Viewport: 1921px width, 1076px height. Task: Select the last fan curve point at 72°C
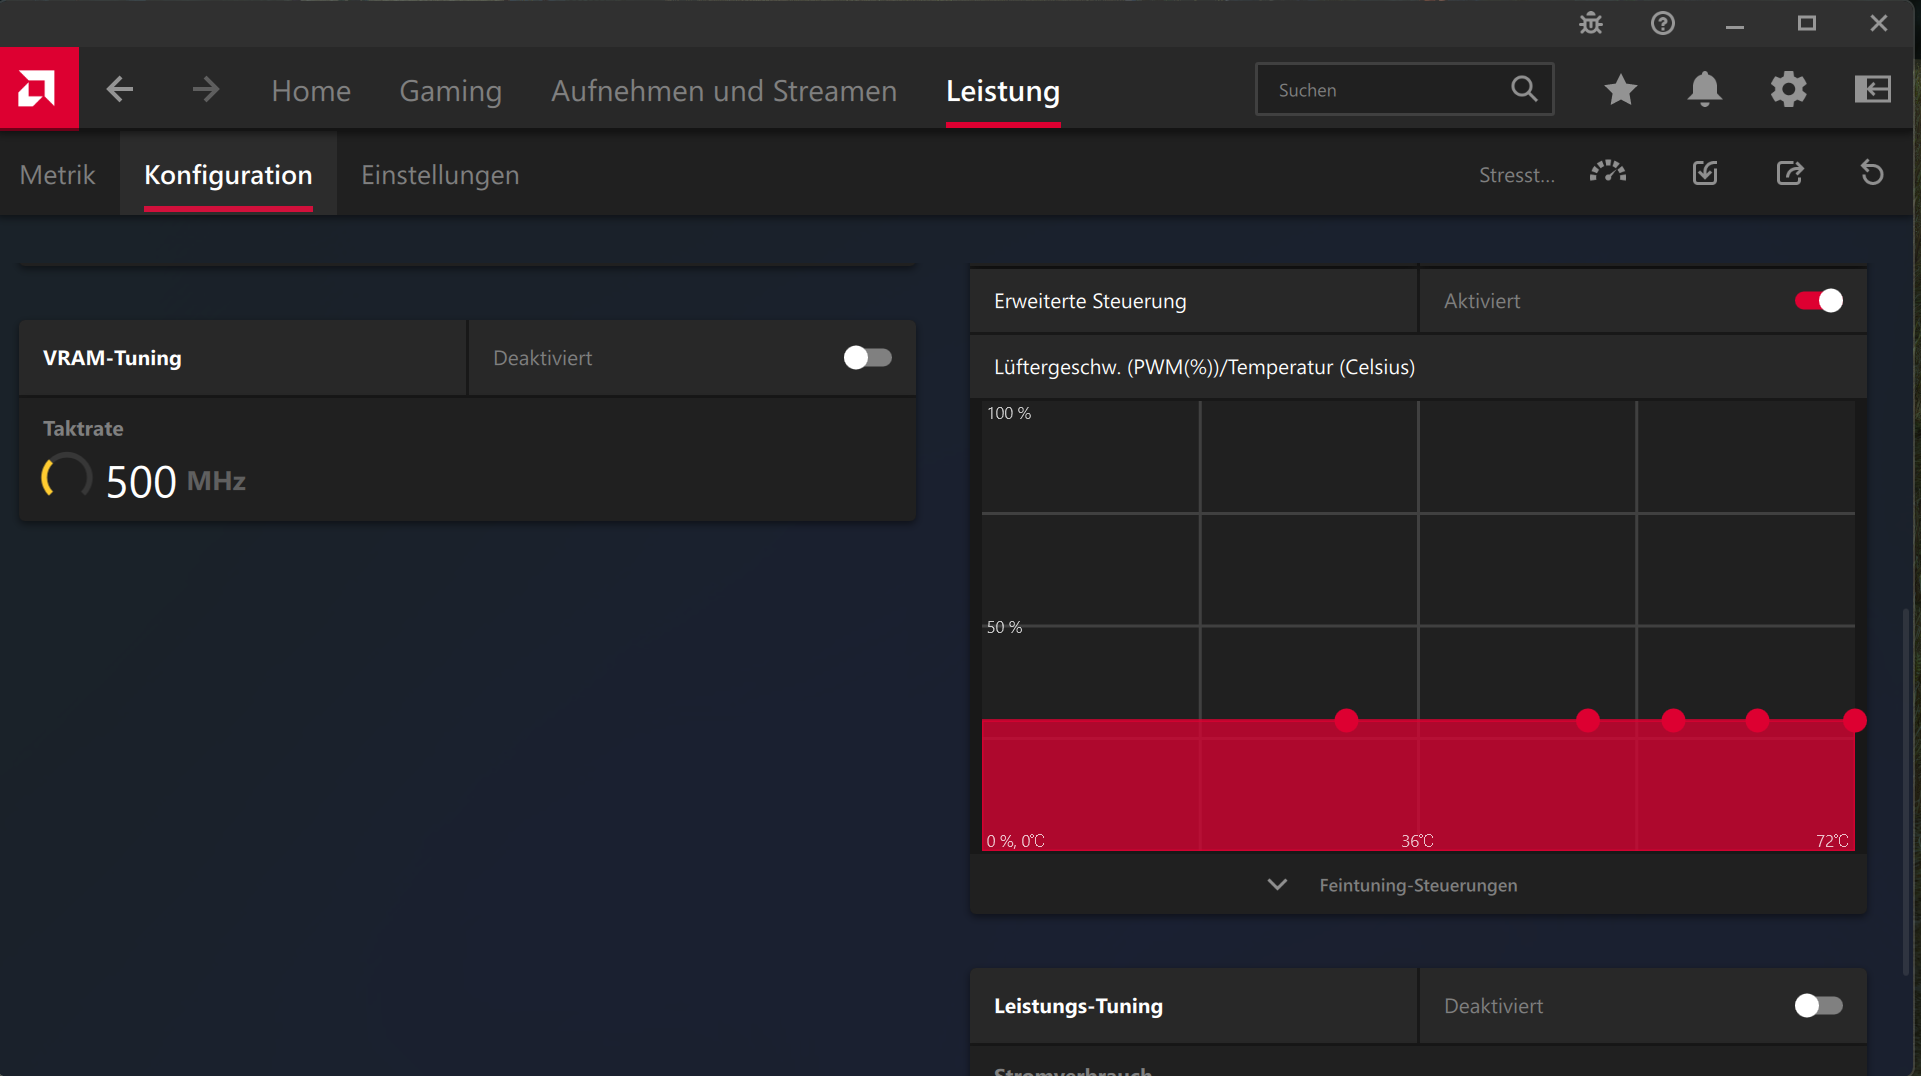1854,720
